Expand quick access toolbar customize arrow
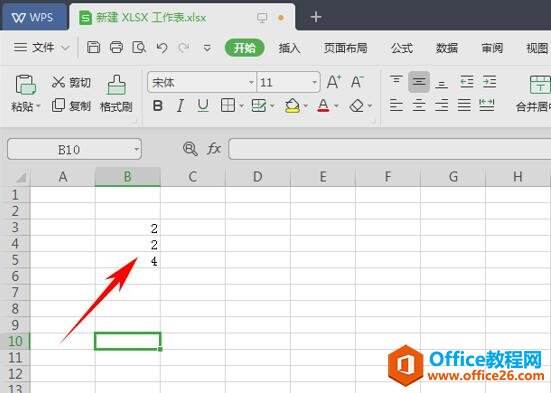 click(x=207, y=48)
